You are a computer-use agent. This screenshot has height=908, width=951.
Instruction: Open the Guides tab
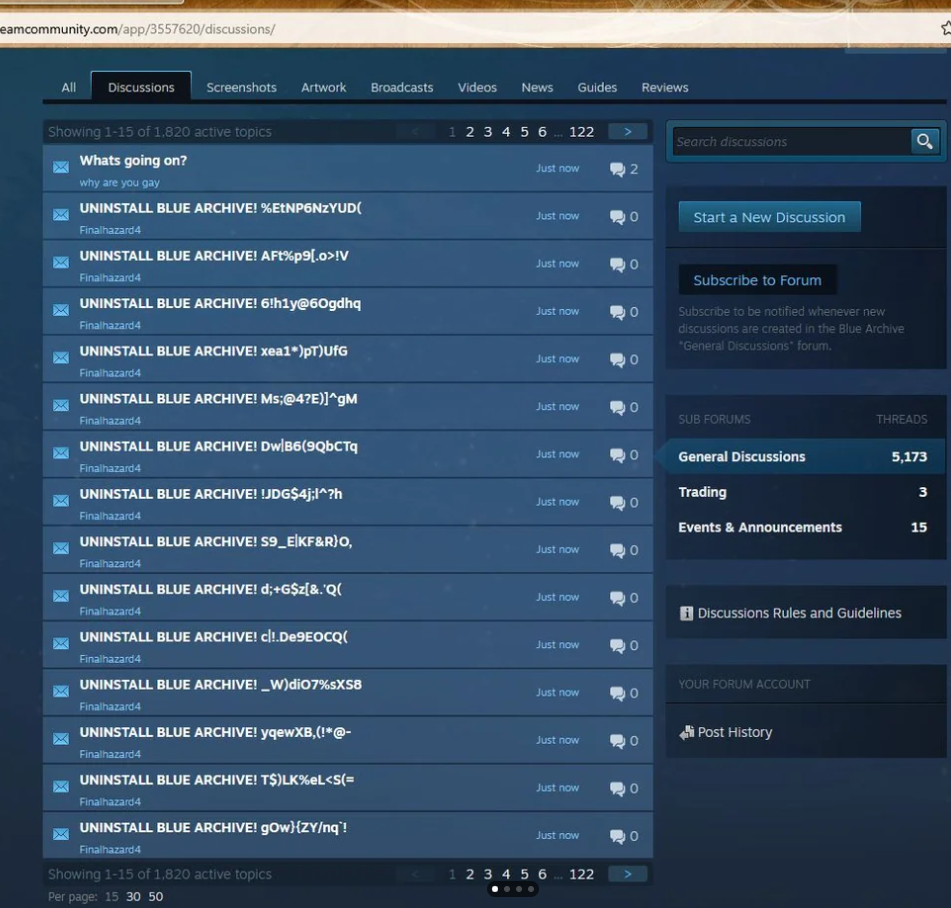(597, 87)
